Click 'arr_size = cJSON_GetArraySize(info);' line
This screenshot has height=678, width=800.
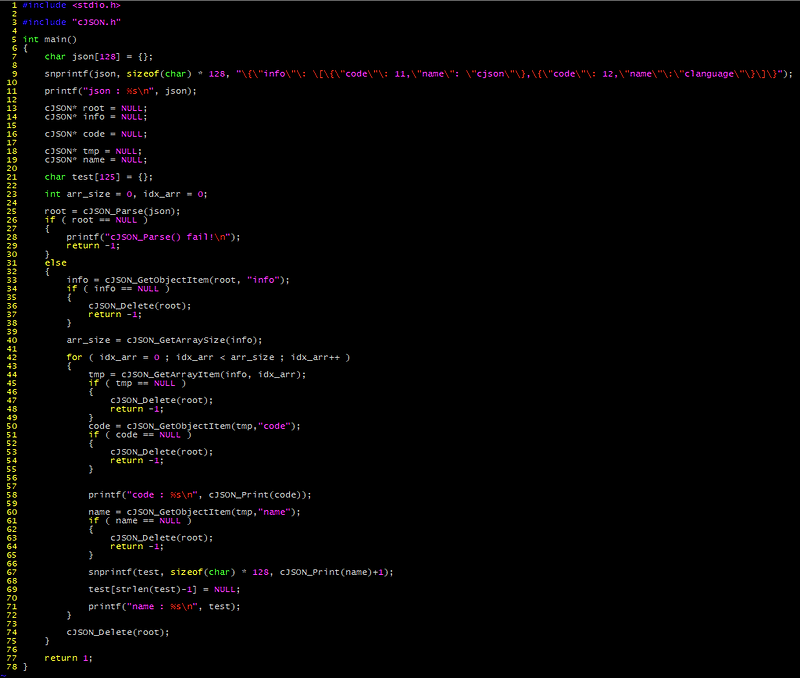(164, 340)
